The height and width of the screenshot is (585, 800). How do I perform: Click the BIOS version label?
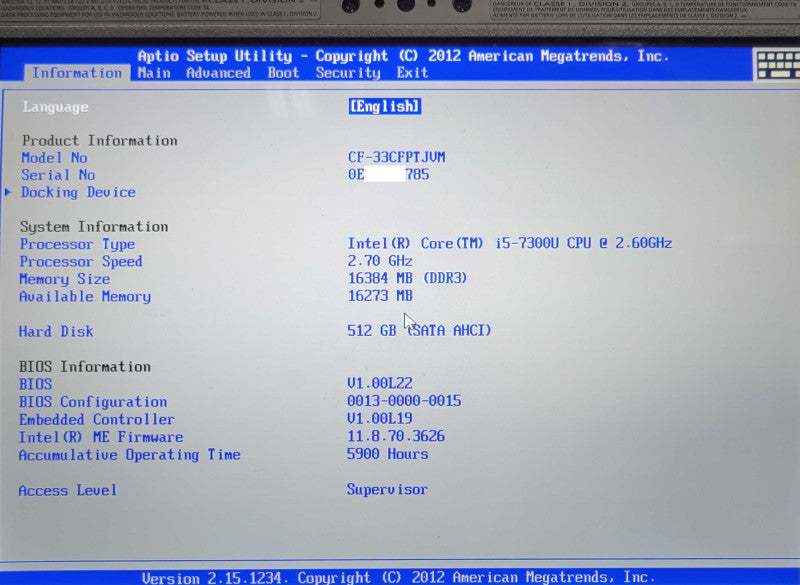[x=35, y=384]
